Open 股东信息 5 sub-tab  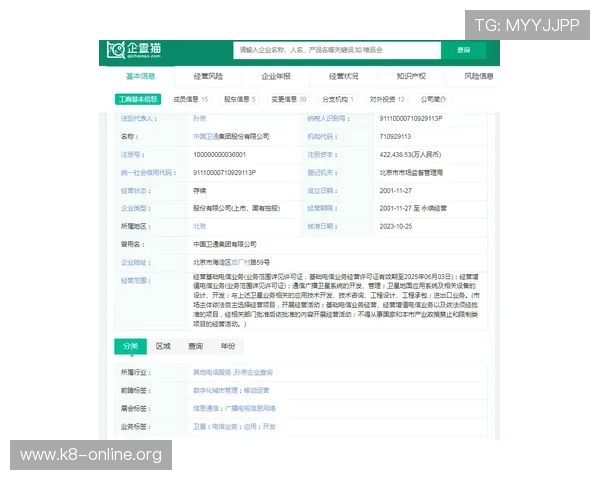[x=240, y=100]
